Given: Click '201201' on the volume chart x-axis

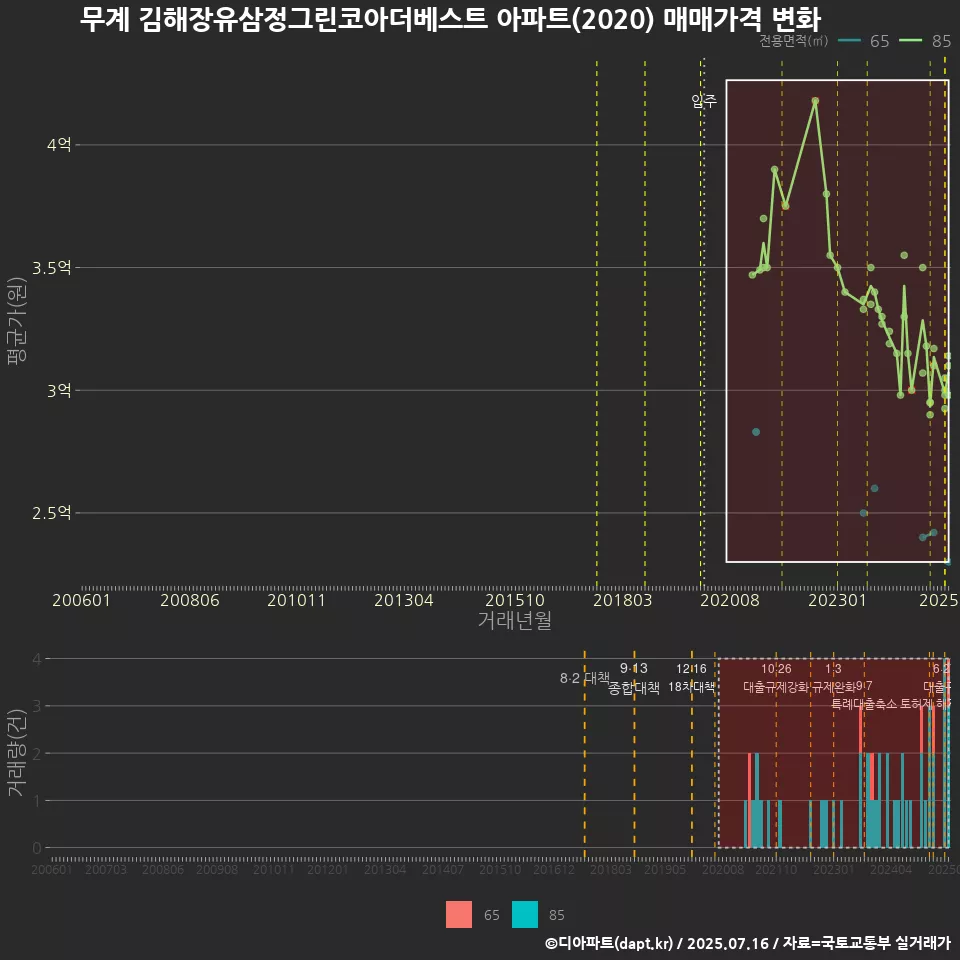Looking at the screenshot, I should 328,869.
